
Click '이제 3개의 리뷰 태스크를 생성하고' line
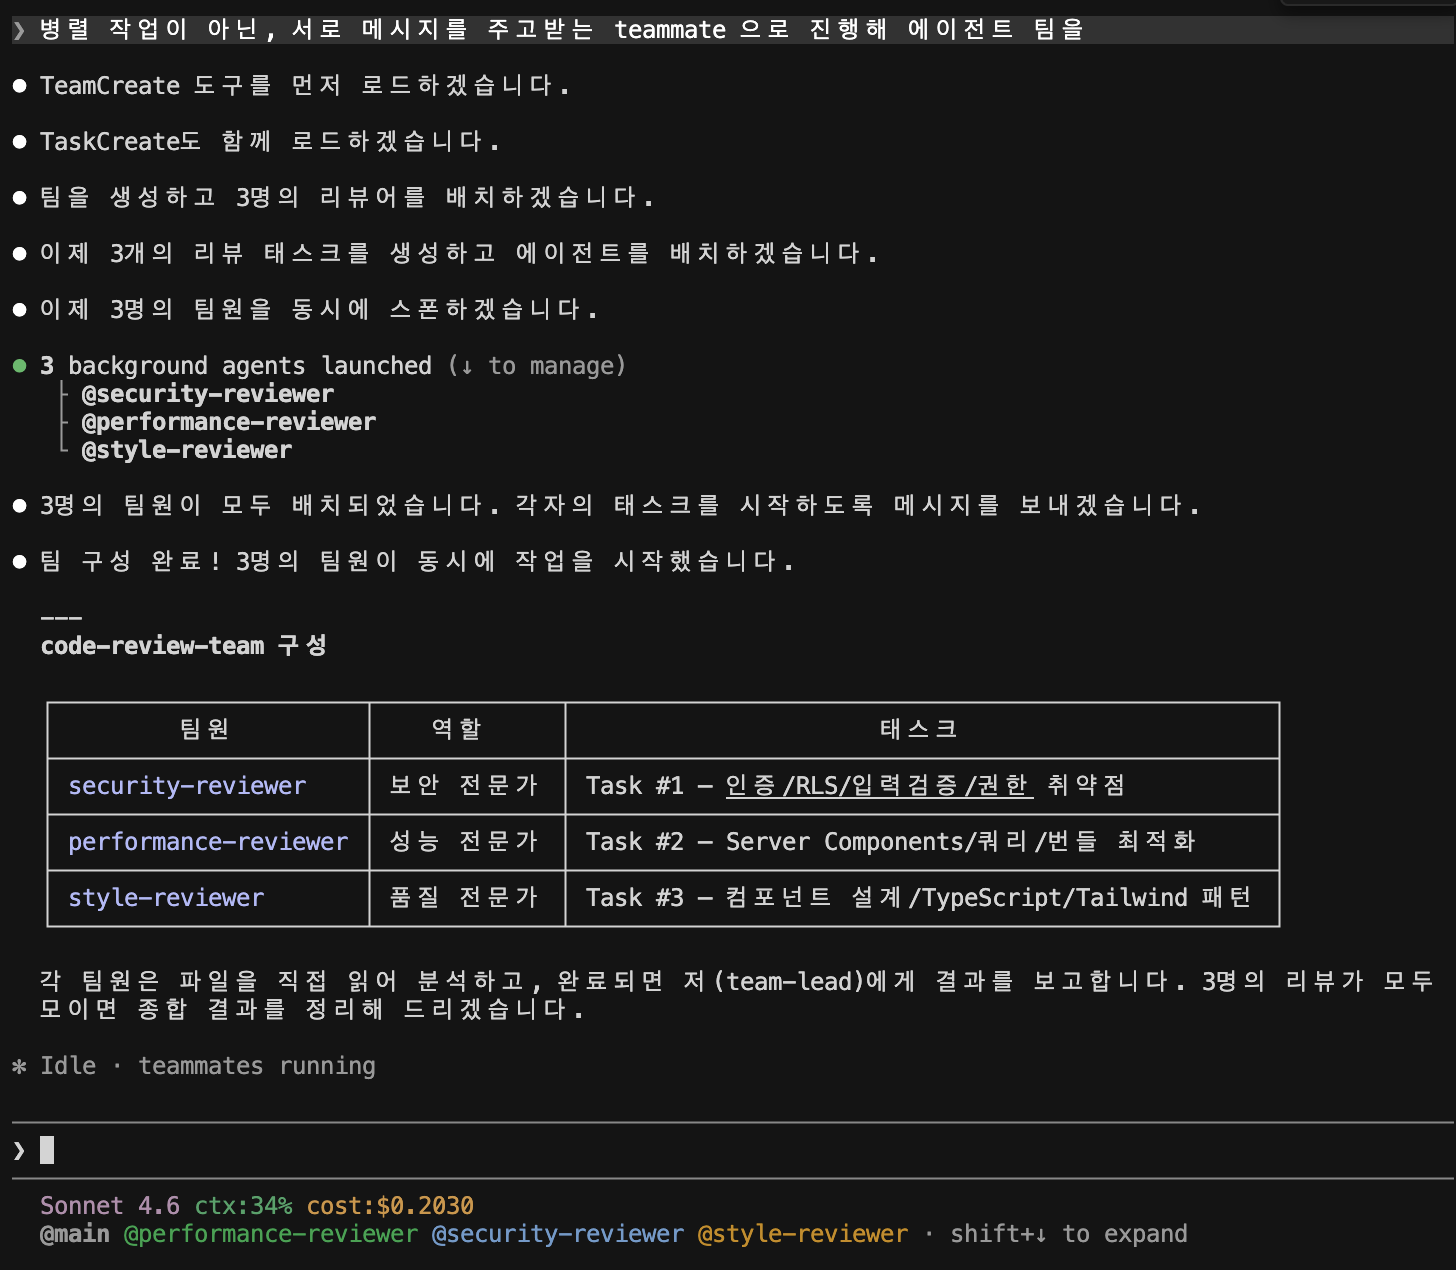coord(459,254)
